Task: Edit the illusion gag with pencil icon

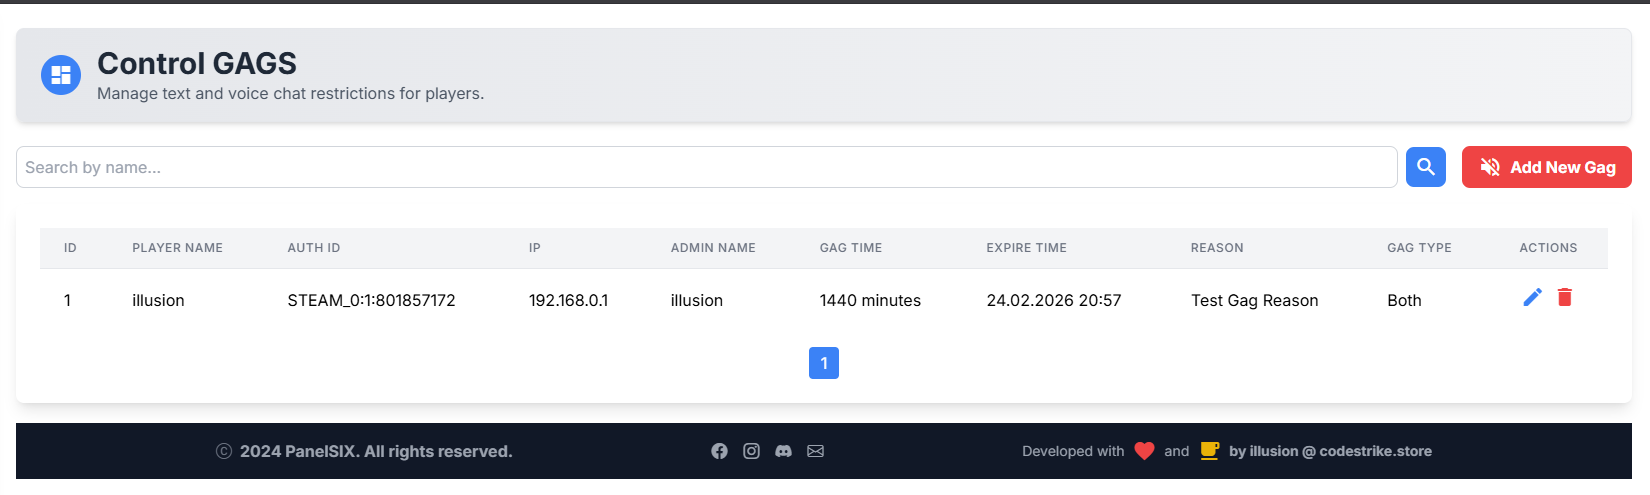Action: point(1532,297)
